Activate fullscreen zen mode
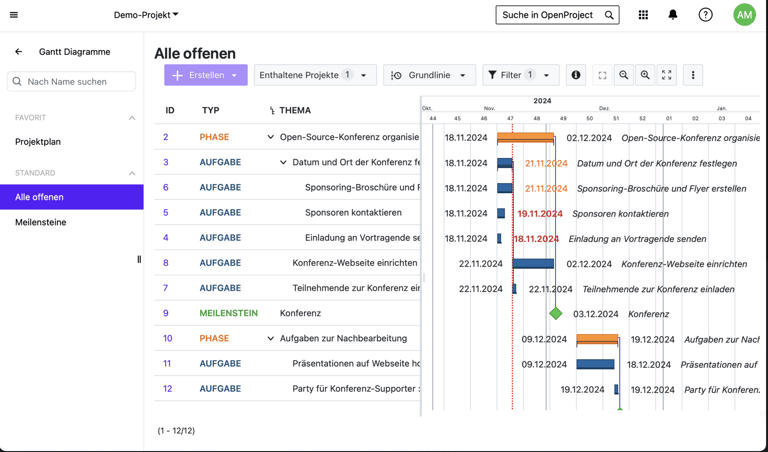 (667, 75)
